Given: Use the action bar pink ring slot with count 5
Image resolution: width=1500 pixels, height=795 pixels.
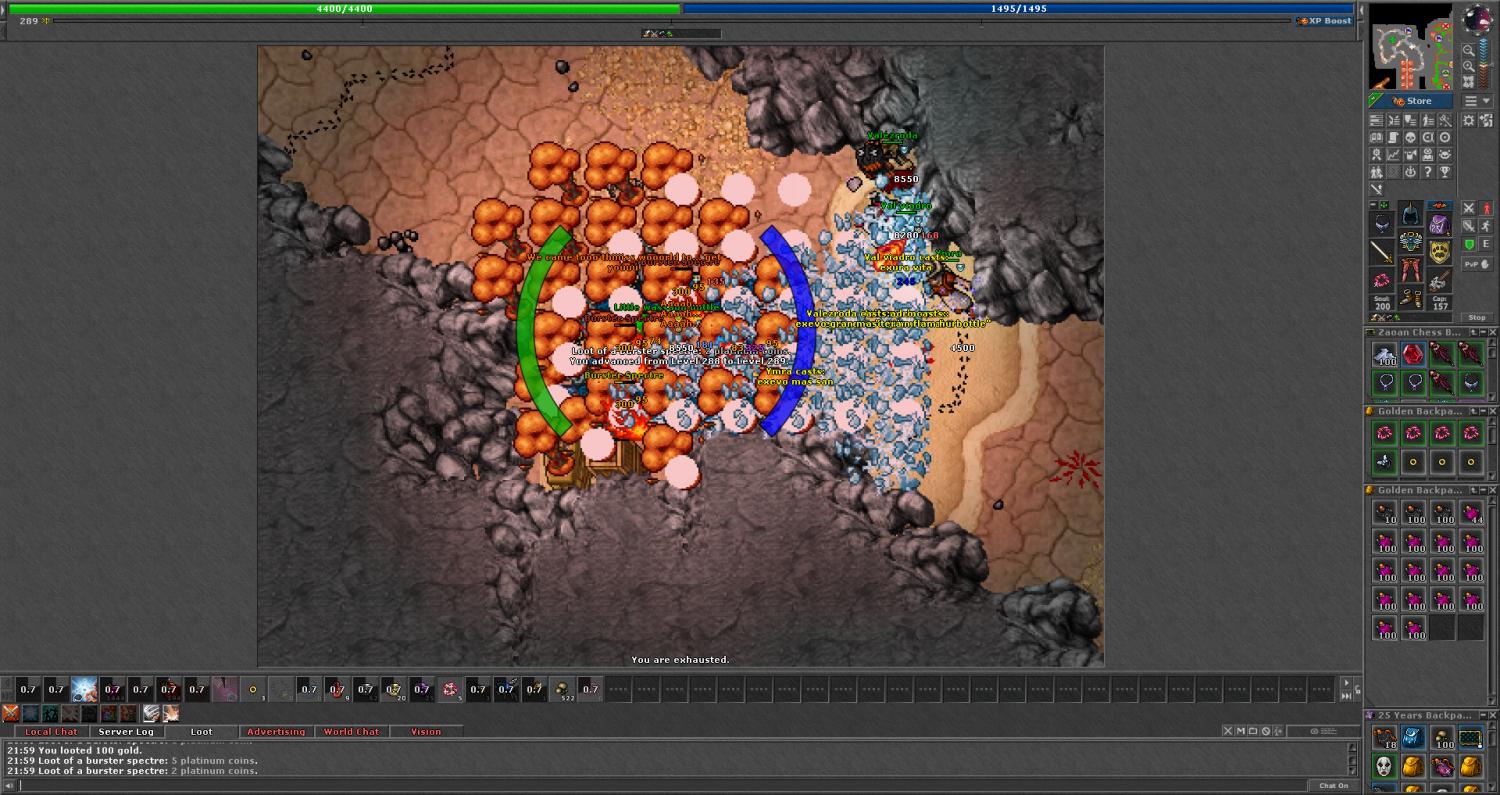Looking at the screenshot, I should (450, 689).
